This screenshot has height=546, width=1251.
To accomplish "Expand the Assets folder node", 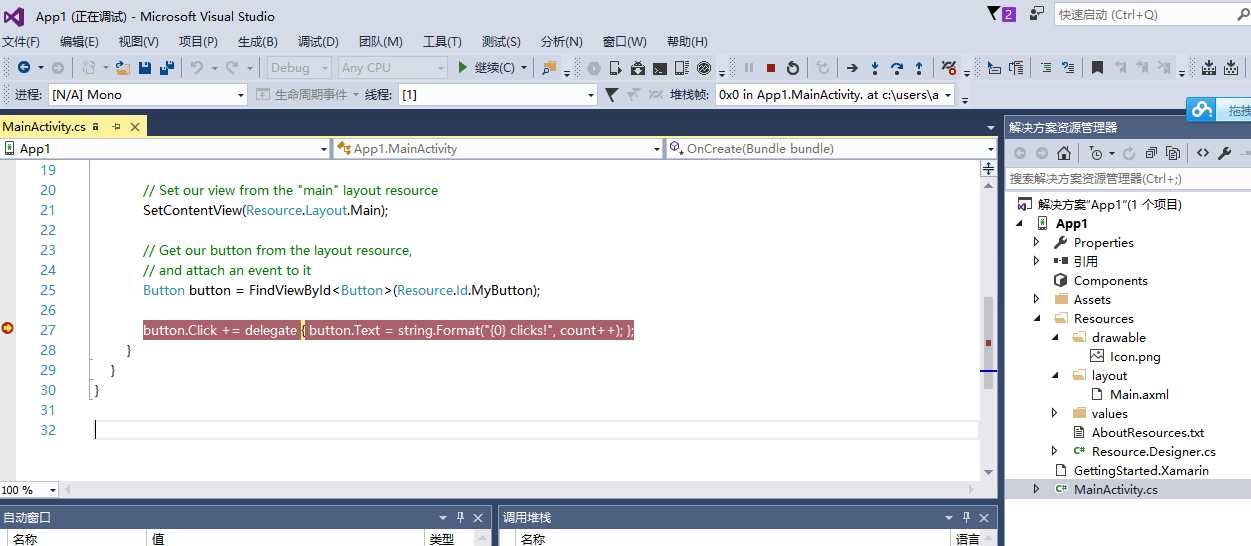I will (1037, 299).
